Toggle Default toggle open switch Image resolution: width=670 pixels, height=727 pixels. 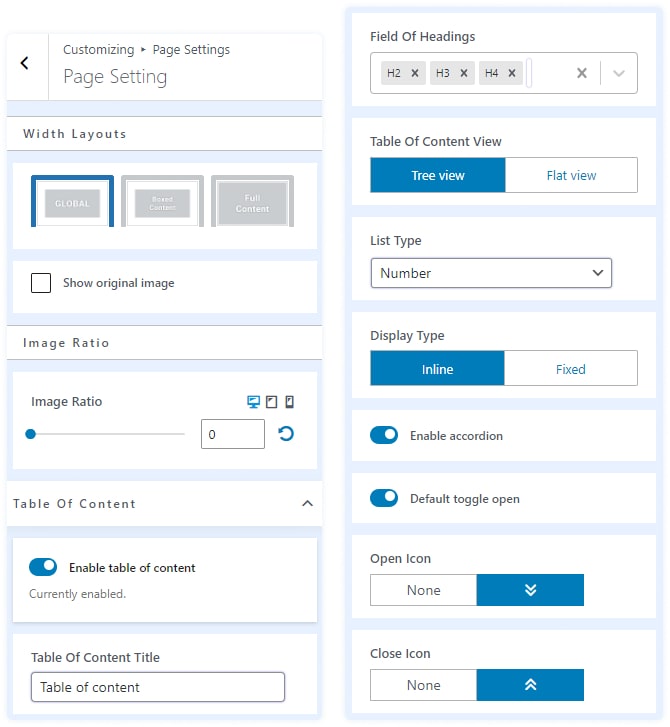[384, 498]
